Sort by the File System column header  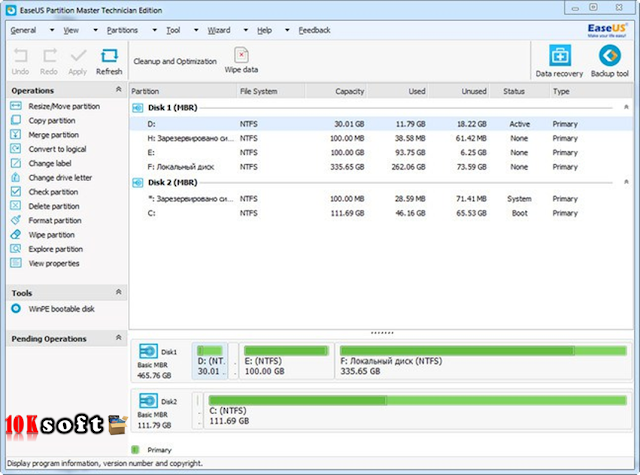(x=271, y=91)
